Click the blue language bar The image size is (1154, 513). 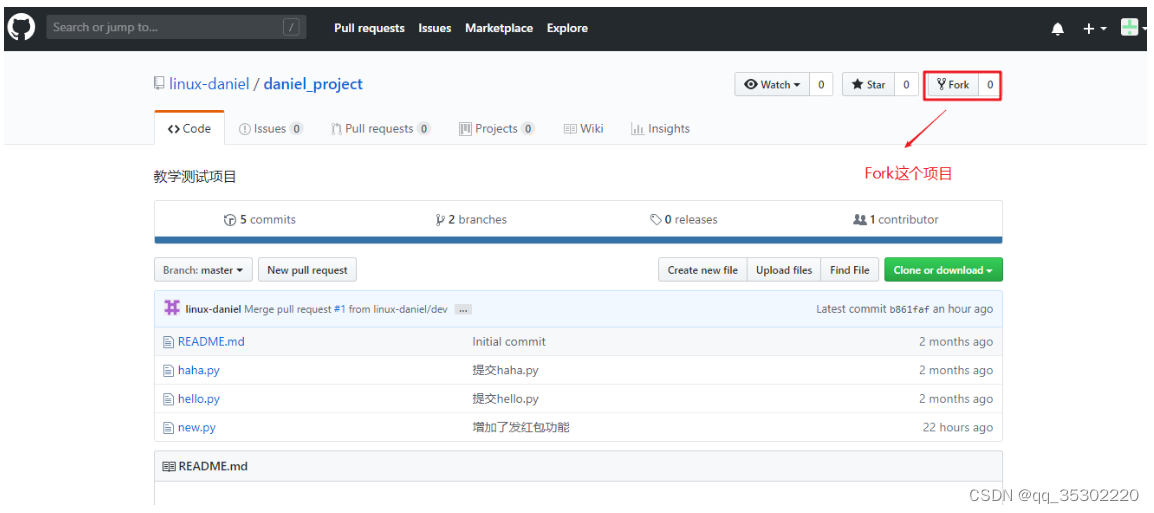tap(578, 240)
